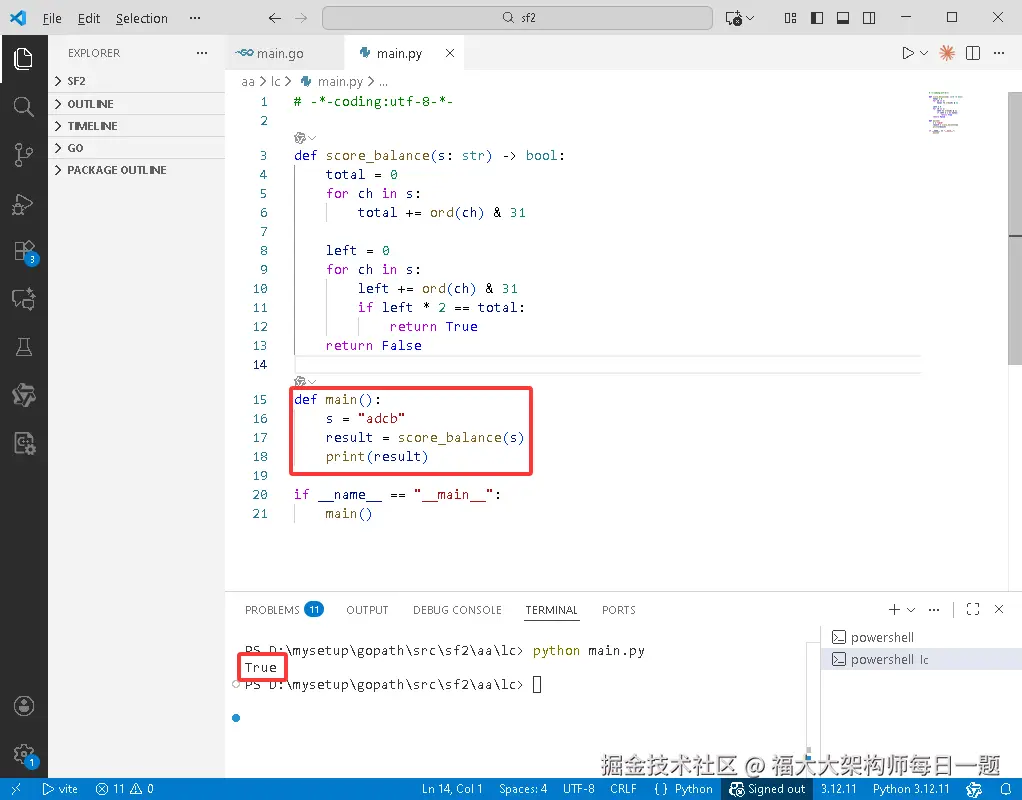Create a new terminal with plus
Viewport: 1022px width, 800px height.
894,610
